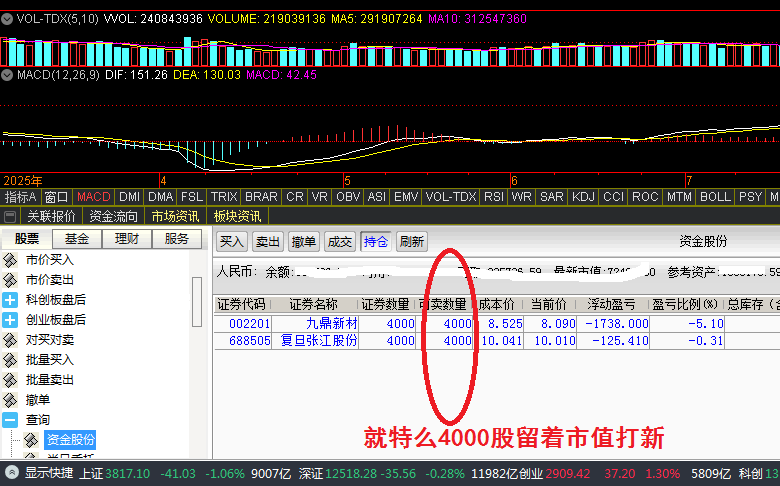Select the WR indicator
The width and height of the screenshot is (780, 486).
point(521,197)
